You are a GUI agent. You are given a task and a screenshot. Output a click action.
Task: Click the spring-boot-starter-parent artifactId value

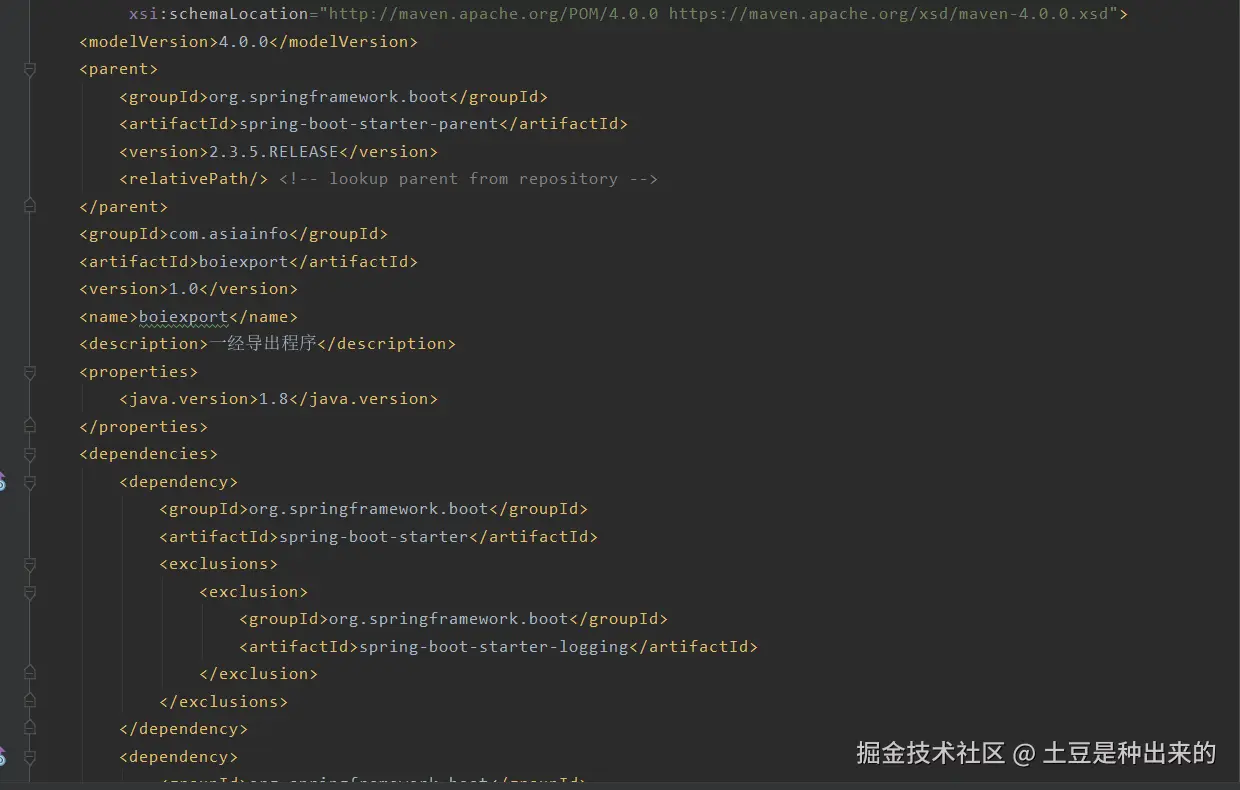(368, 124)
